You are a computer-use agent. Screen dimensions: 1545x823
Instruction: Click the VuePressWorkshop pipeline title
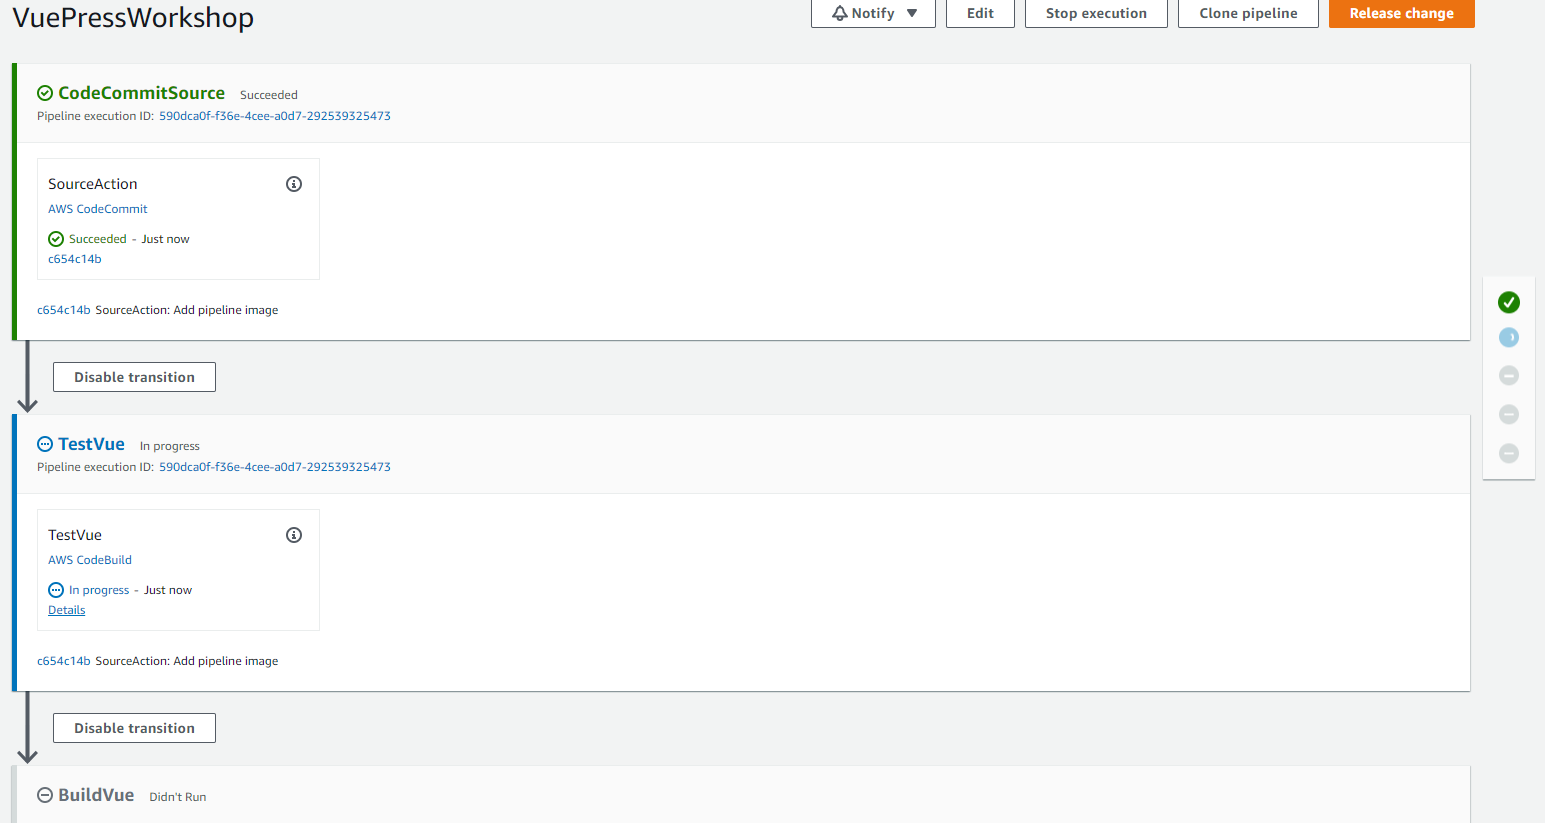coord(133,17)
